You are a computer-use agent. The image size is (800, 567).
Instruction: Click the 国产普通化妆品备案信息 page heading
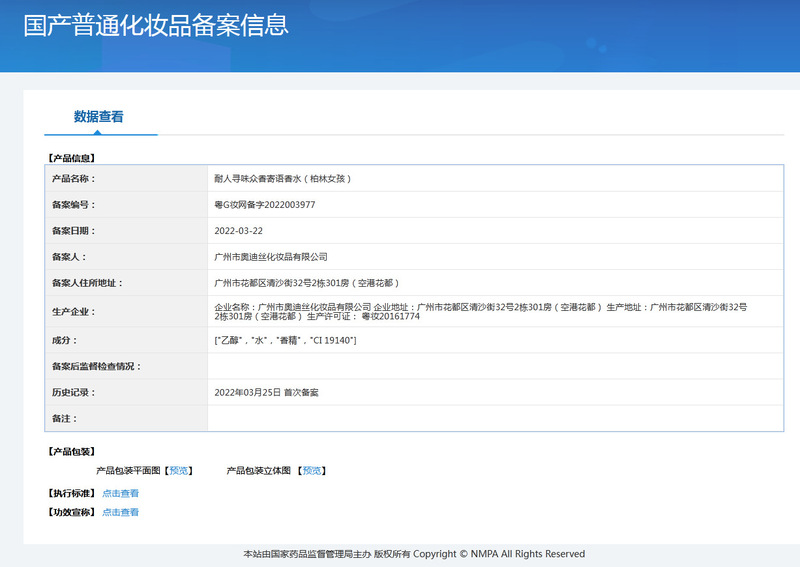point(156,26)
